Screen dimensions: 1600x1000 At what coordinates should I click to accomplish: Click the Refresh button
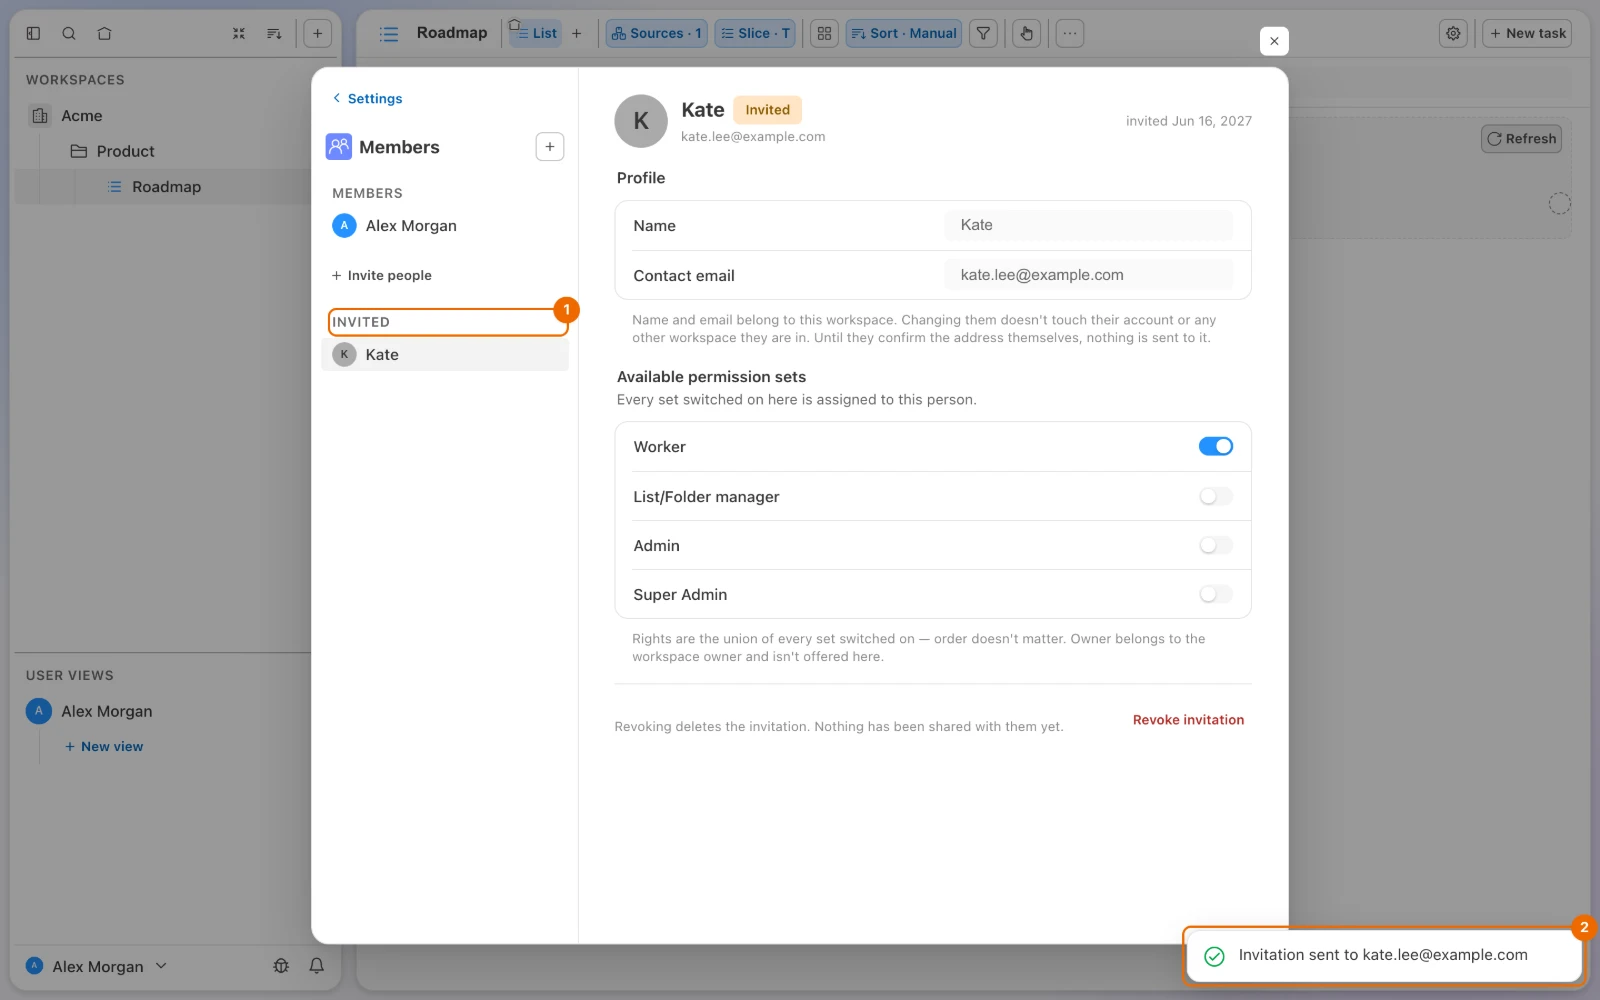(x=1521, y=139)
